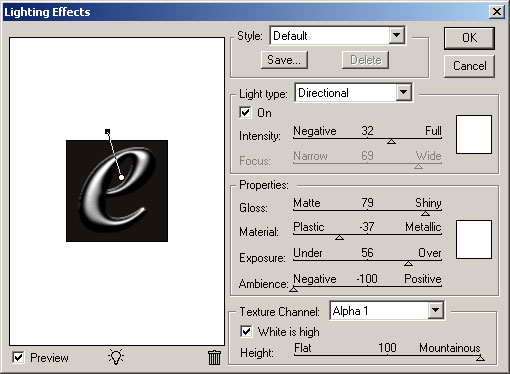The height and width of the screenshot is (374, 510).
Task: Click the trash can delete-light icon
Action: click(x=214, y=357)
